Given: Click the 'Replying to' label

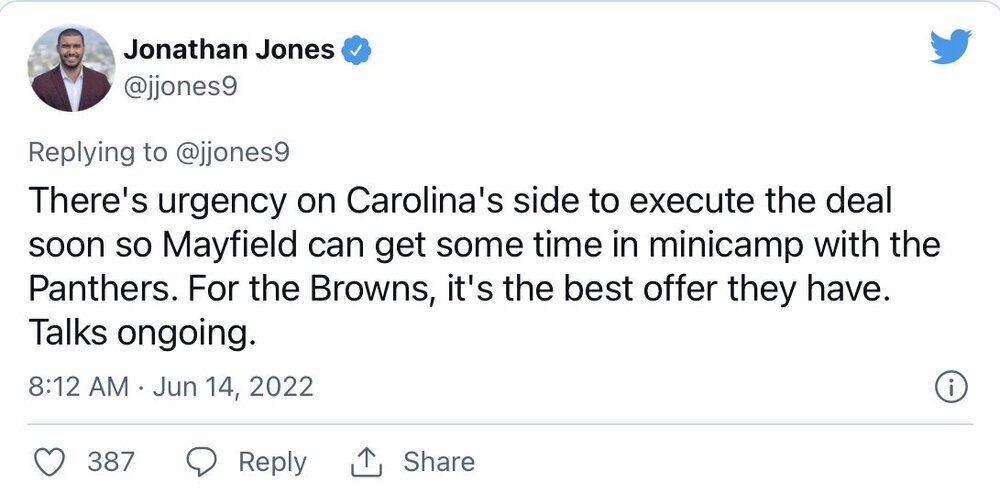Looking at the screenshot, I should click(98, 153).
